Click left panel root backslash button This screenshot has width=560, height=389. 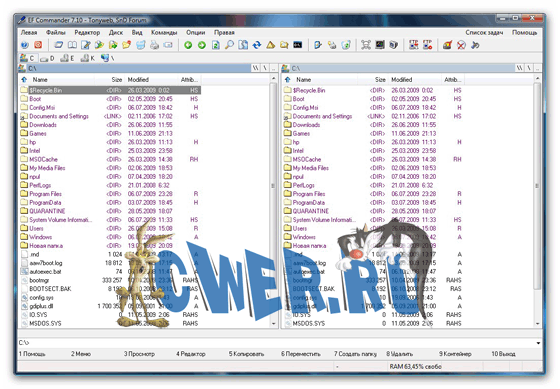coord(265,68)
